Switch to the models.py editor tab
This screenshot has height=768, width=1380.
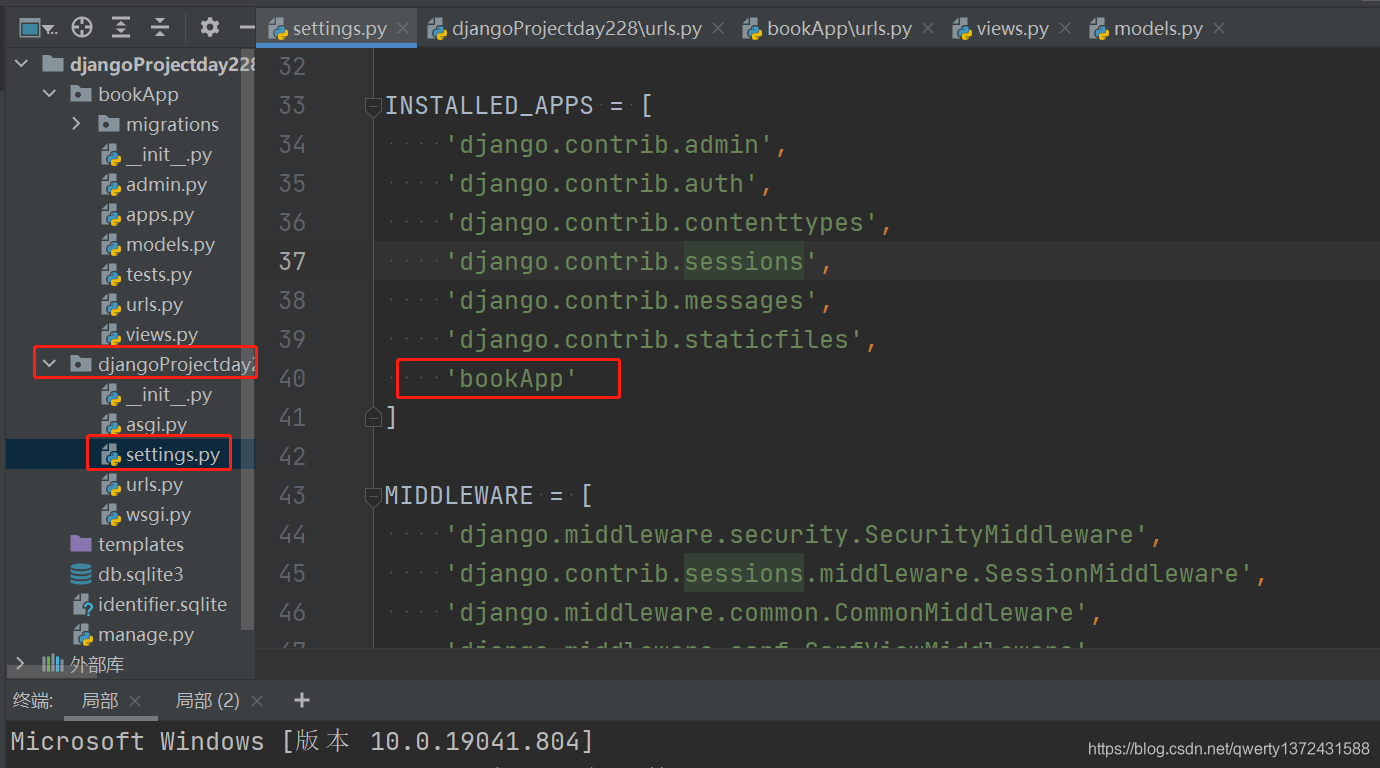1158,28
